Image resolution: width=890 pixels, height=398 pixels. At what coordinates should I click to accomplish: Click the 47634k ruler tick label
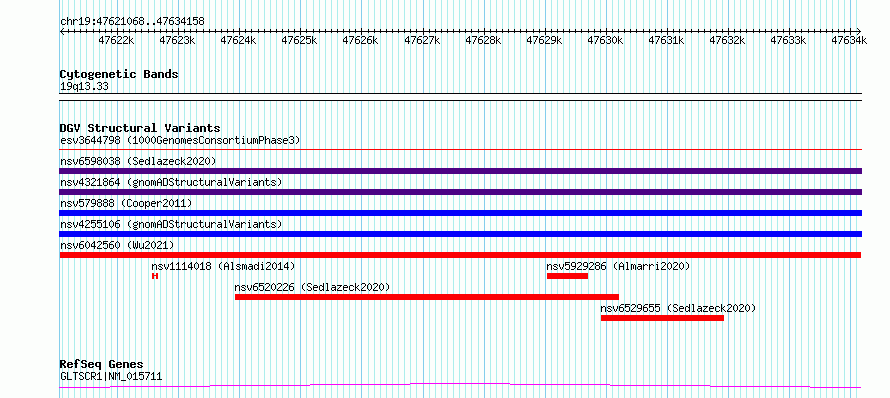click(x=849, y=40)
